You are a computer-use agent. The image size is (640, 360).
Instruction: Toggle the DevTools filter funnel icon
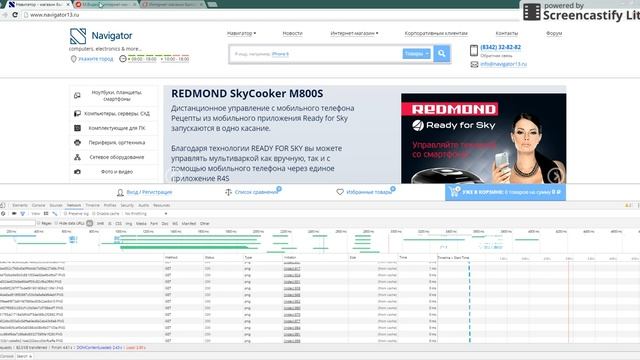coord(23,213)
